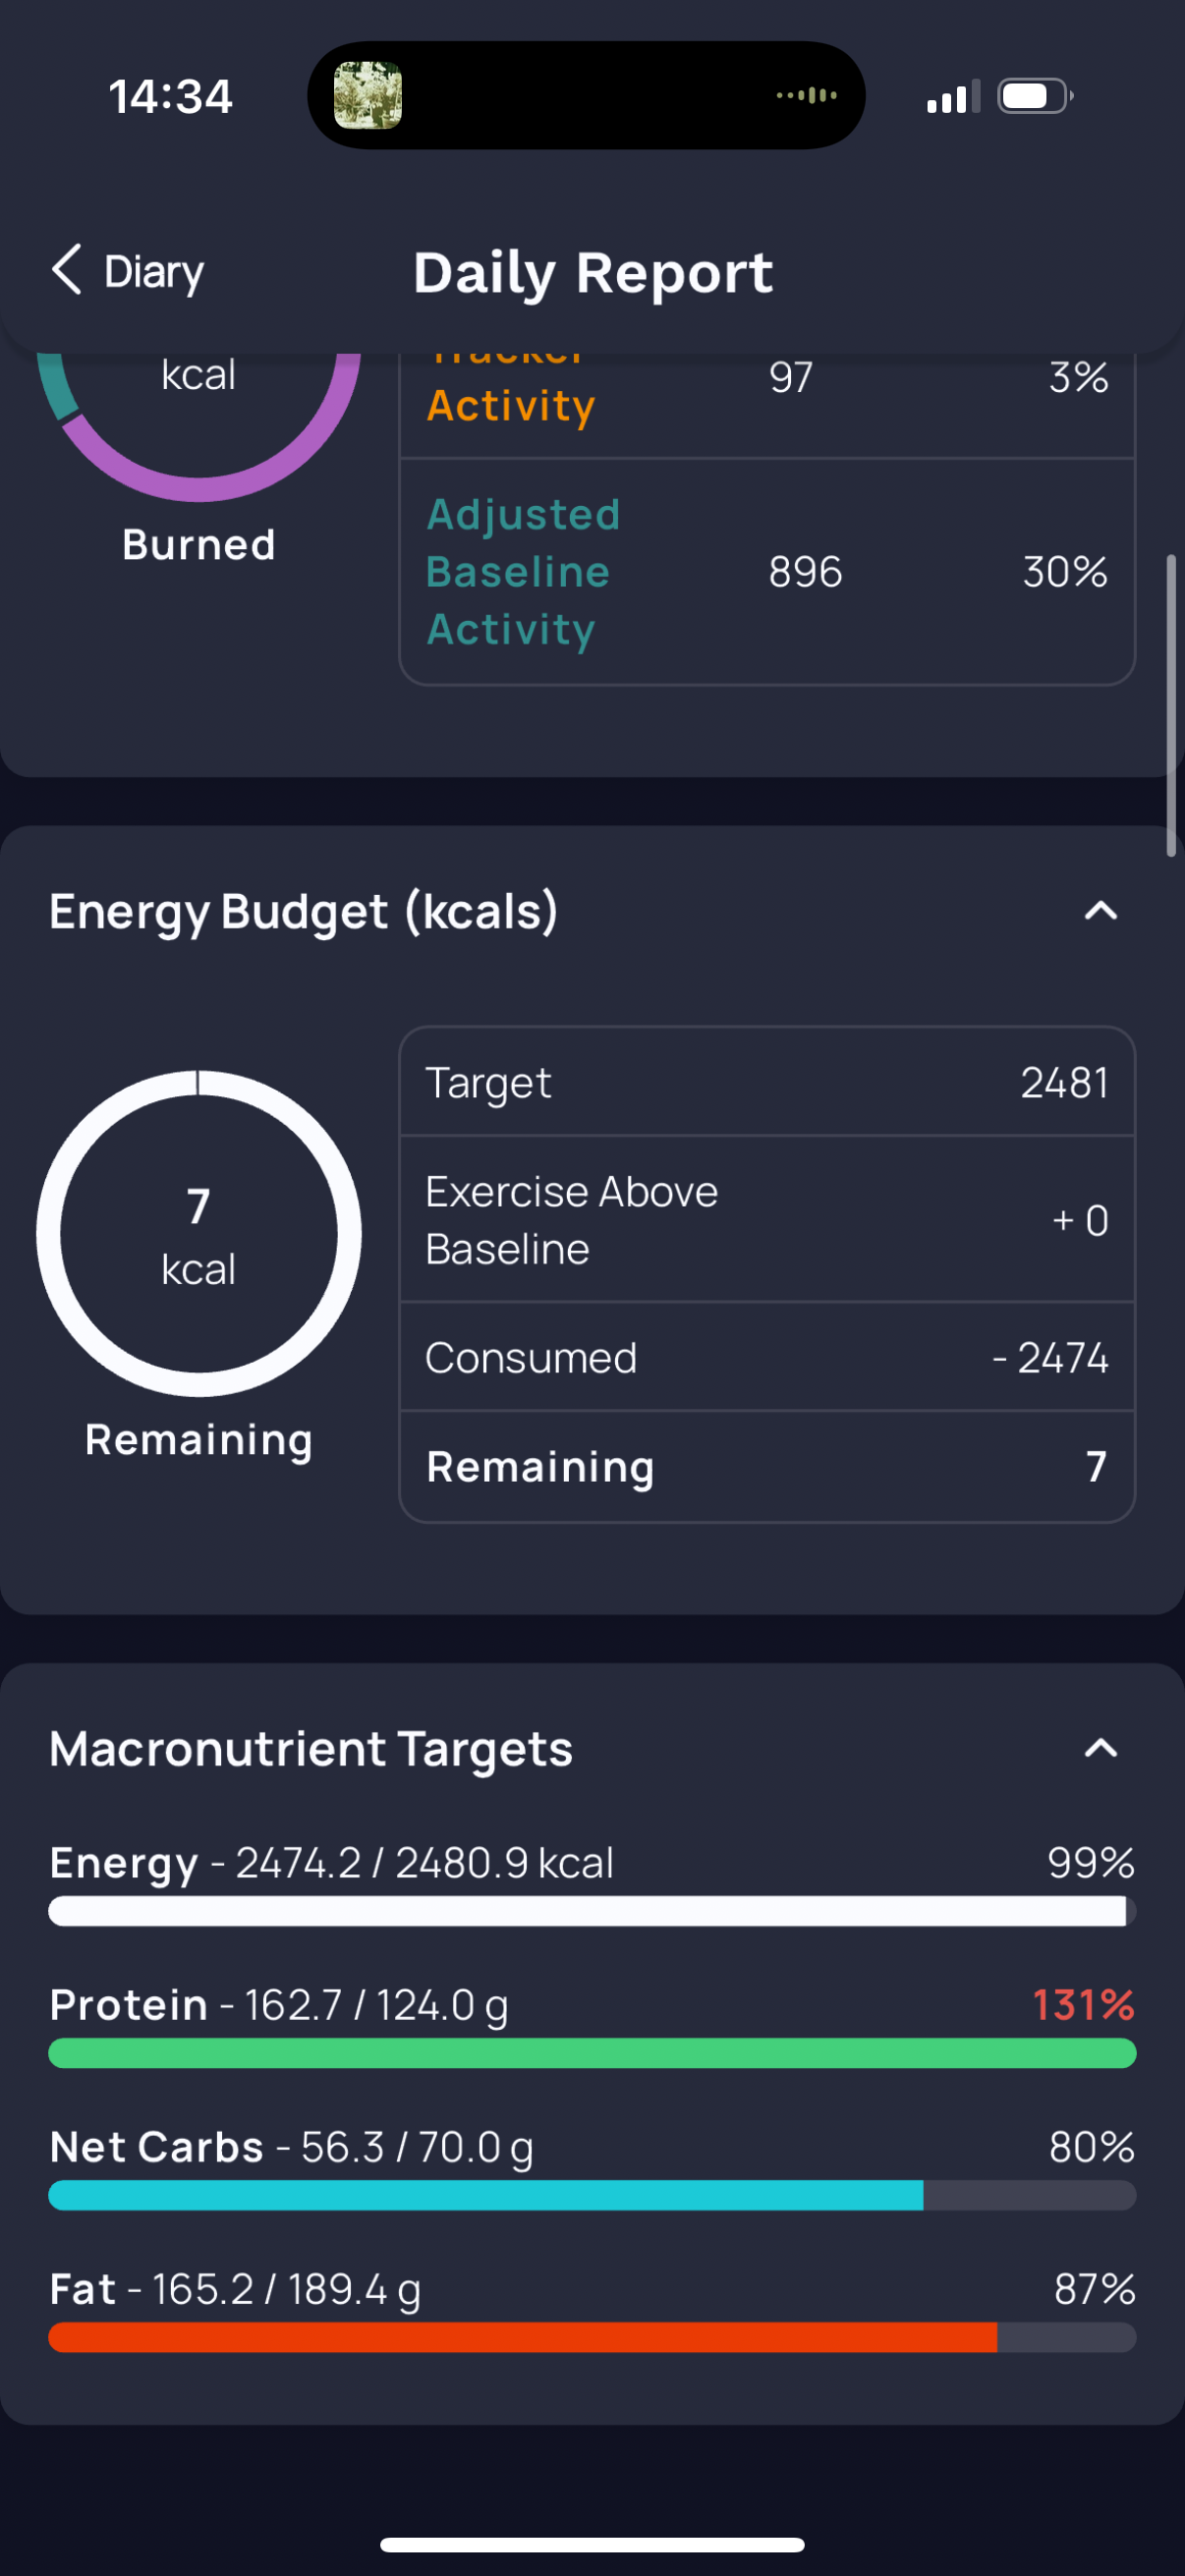Tap the Adjusted Baseline Activity row
1185x2576 pixels.
click(x=767, y=572)
